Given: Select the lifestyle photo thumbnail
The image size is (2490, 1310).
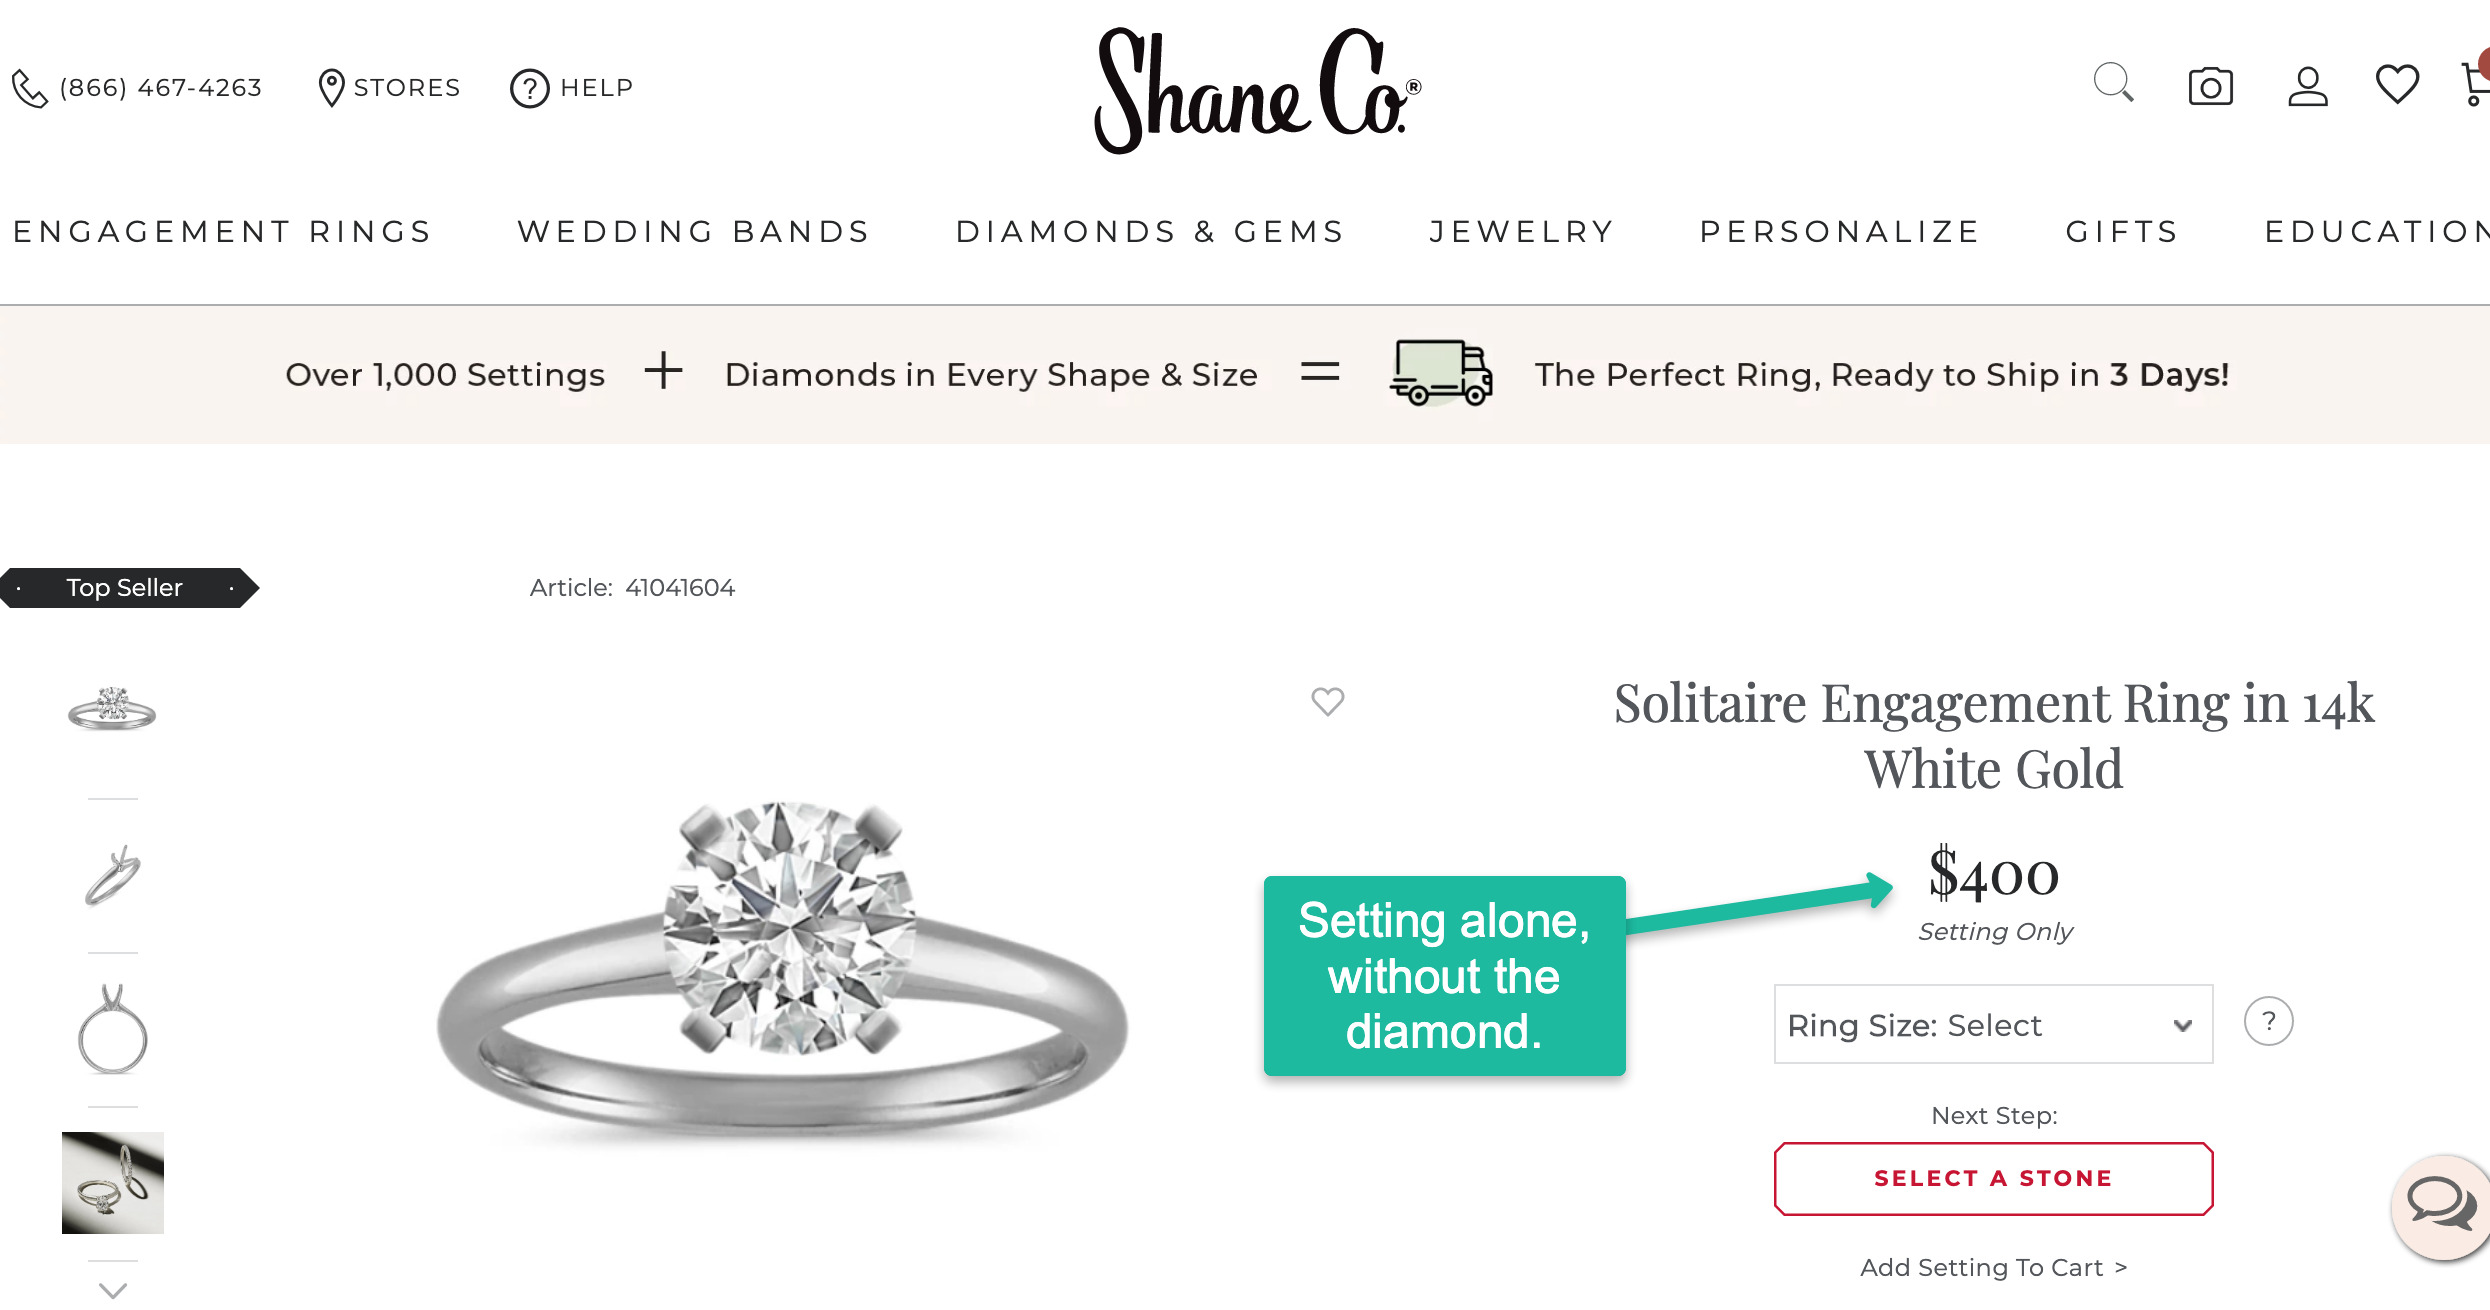Looking at the screenshot, I should point(113,1183).
